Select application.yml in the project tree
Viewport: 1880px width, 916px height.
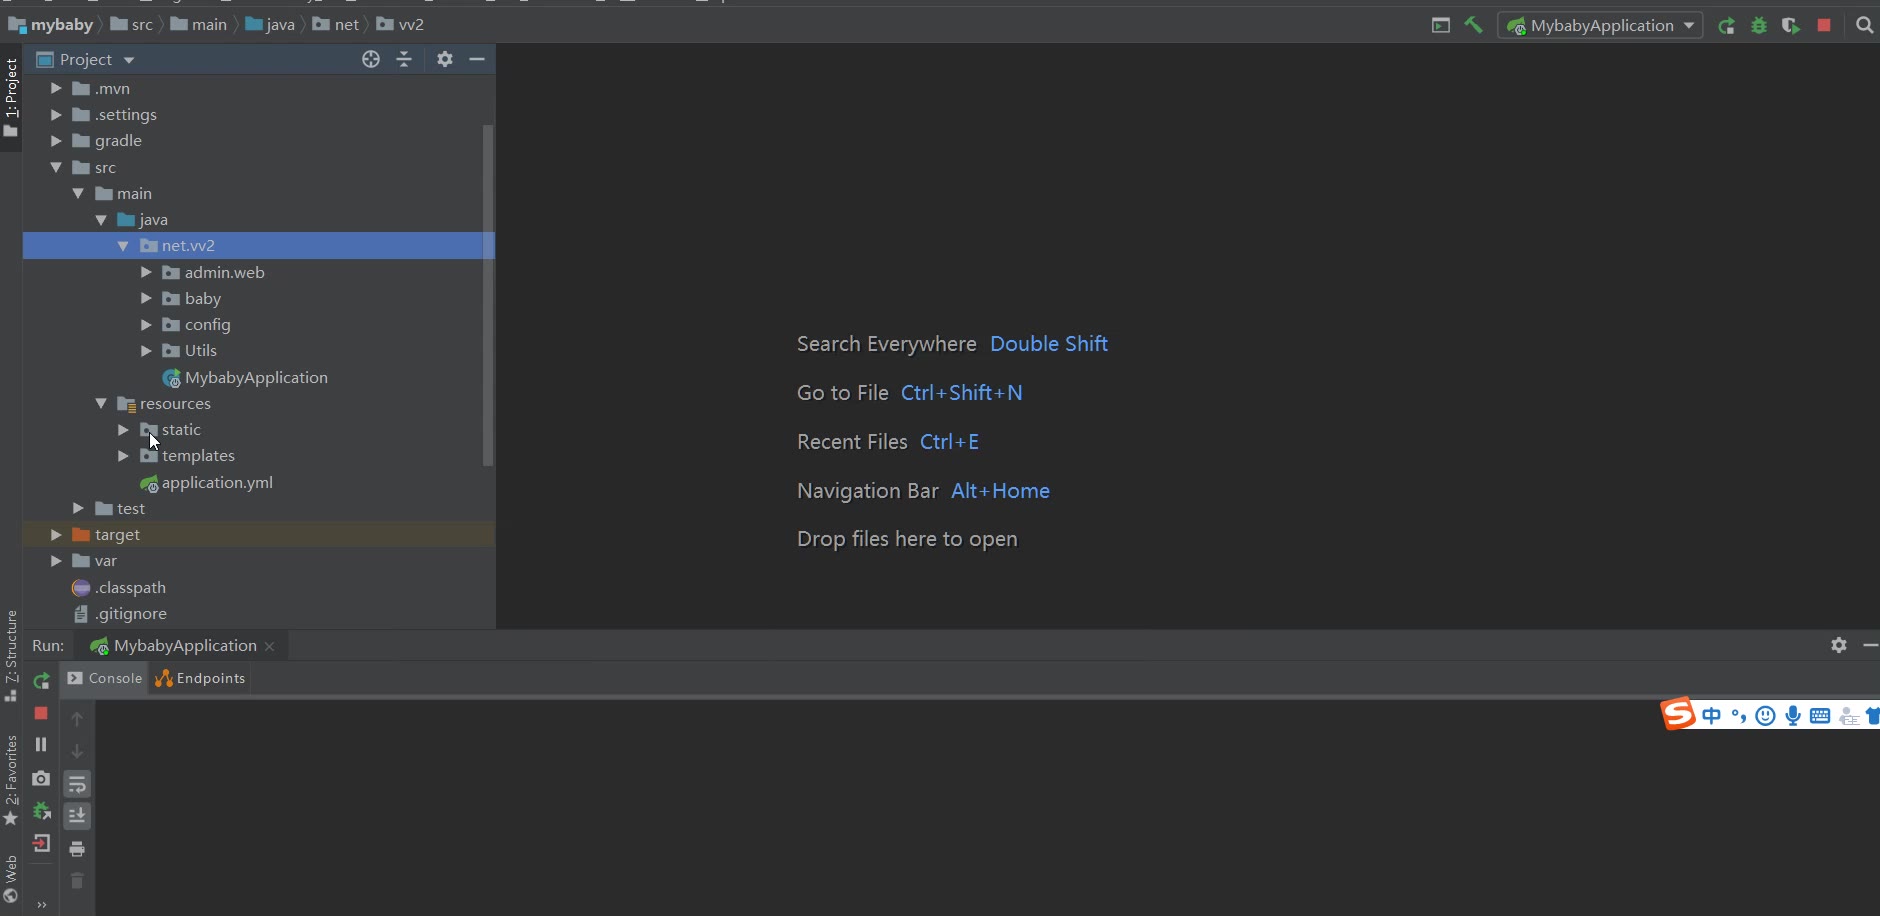[x=217, y=482]
